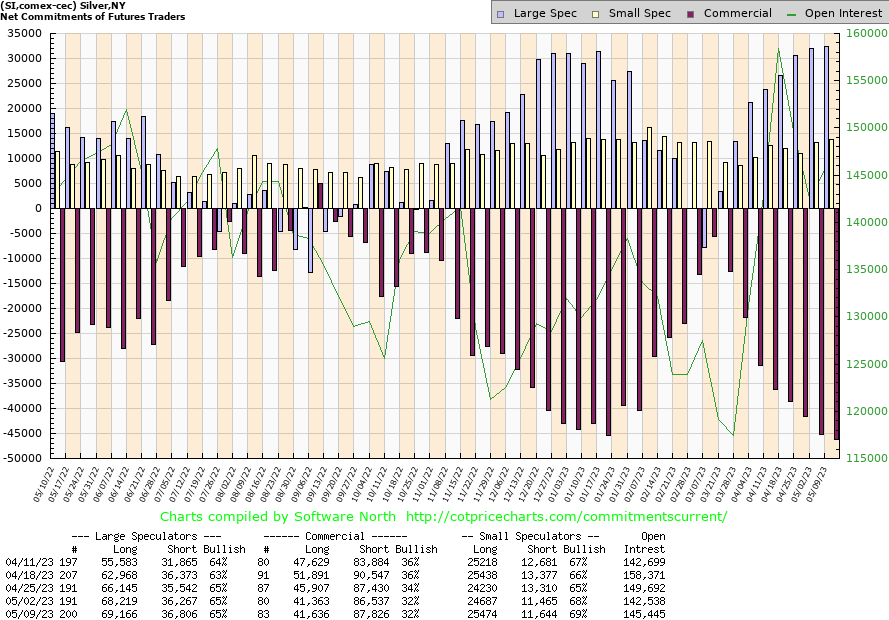The image size is (889, 620).
Task: Click the Commercial purple legend swatch
Action: click(692, 14)
